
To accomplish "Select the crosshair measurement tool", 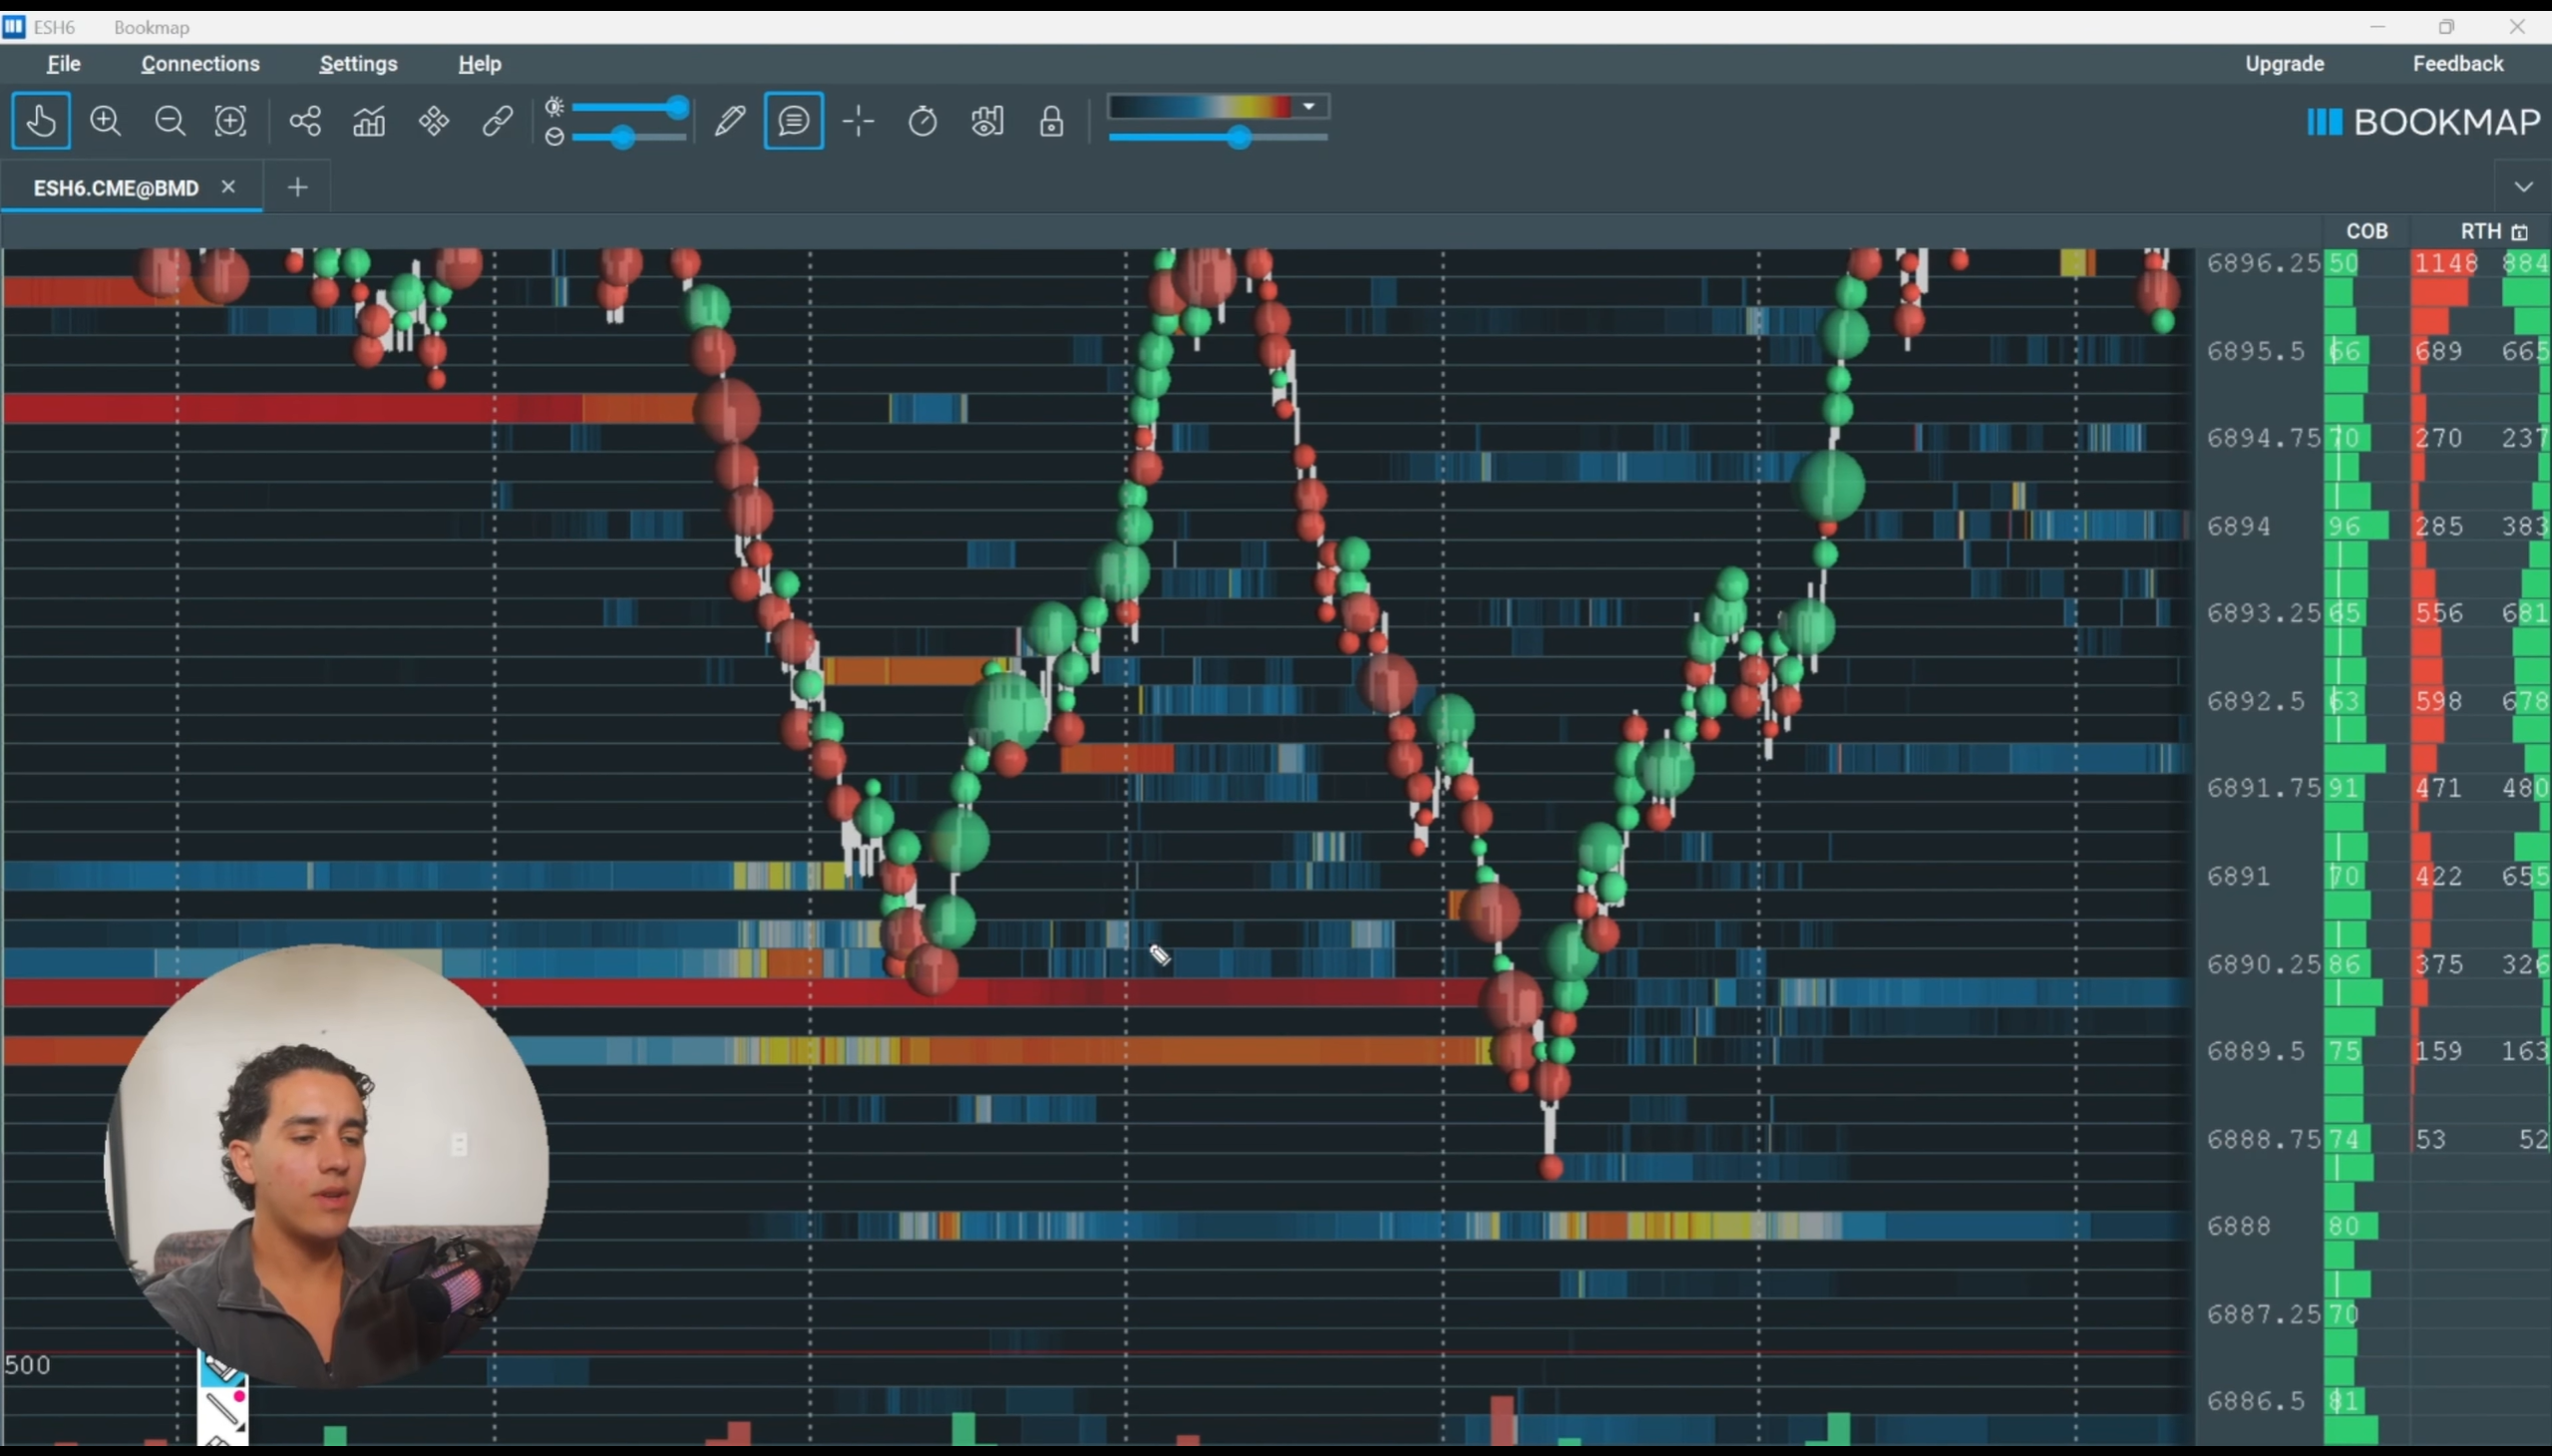I will tap(858, 120).
